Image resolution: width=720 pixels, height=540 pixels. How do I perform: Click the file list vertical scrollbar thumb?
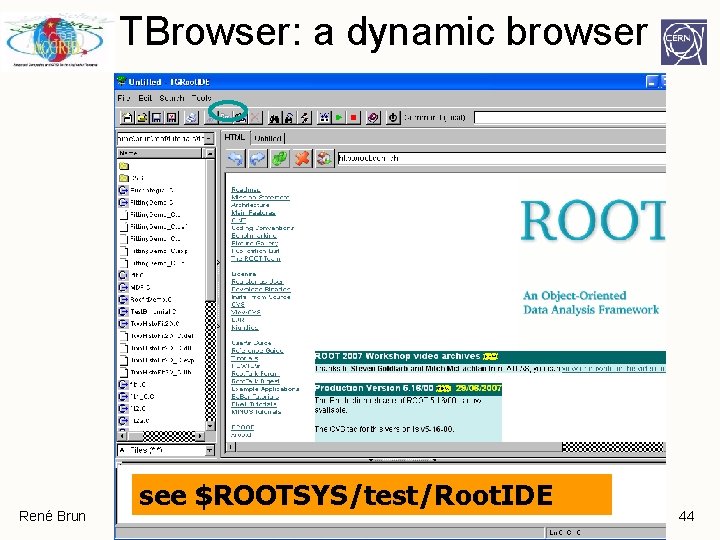pos(210,232)
